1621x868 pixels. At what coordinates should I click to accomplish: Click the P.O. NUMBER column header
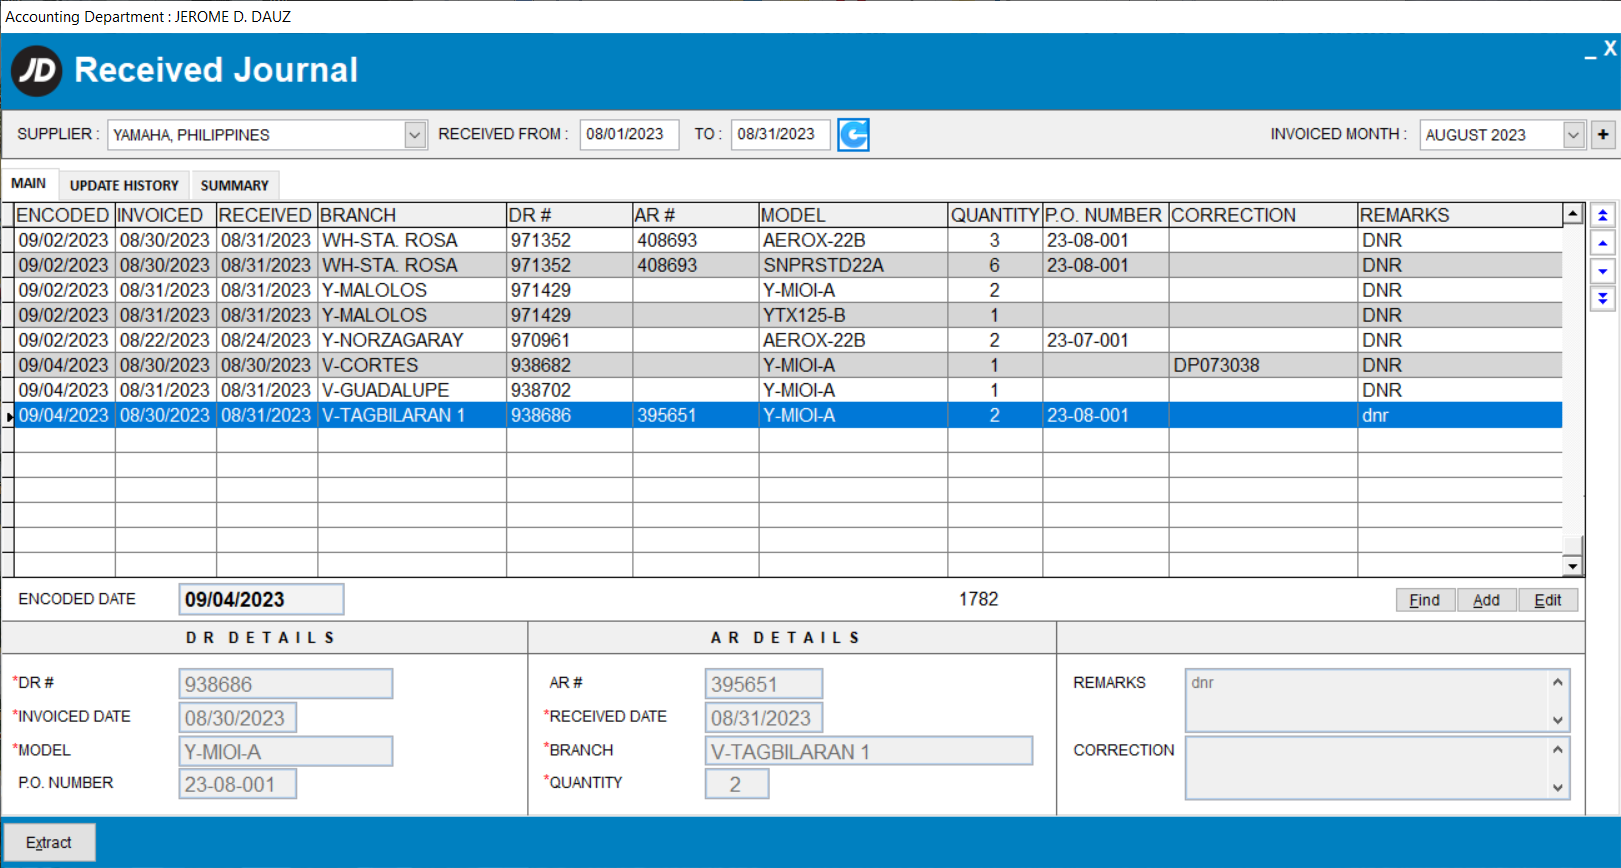point(1105,215)
